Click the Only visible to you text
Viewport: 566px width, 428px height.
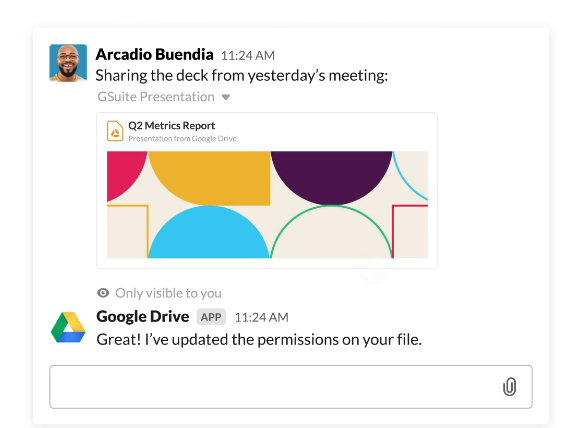coord(168,293)
